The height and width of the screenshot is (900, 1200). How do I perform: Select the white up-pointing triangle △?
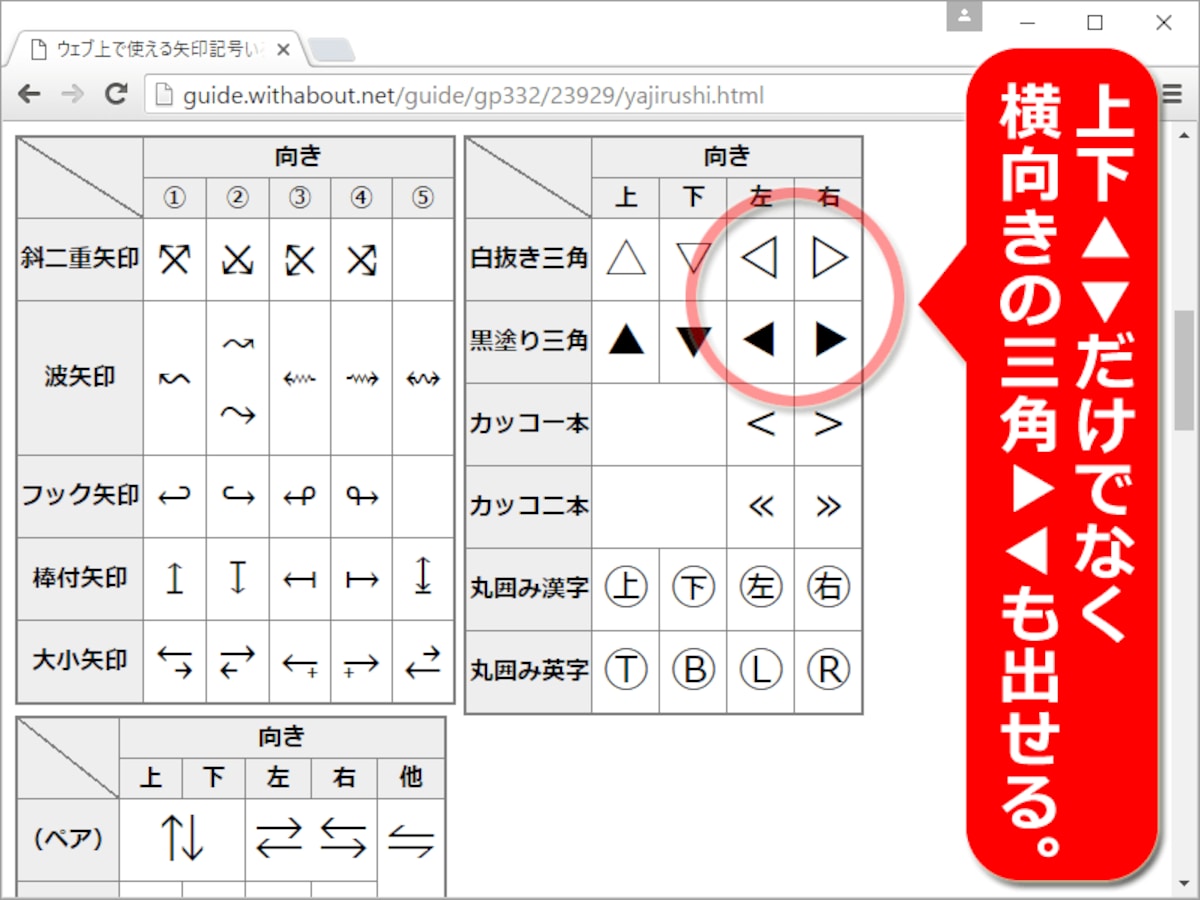click(x=626, y=258)
